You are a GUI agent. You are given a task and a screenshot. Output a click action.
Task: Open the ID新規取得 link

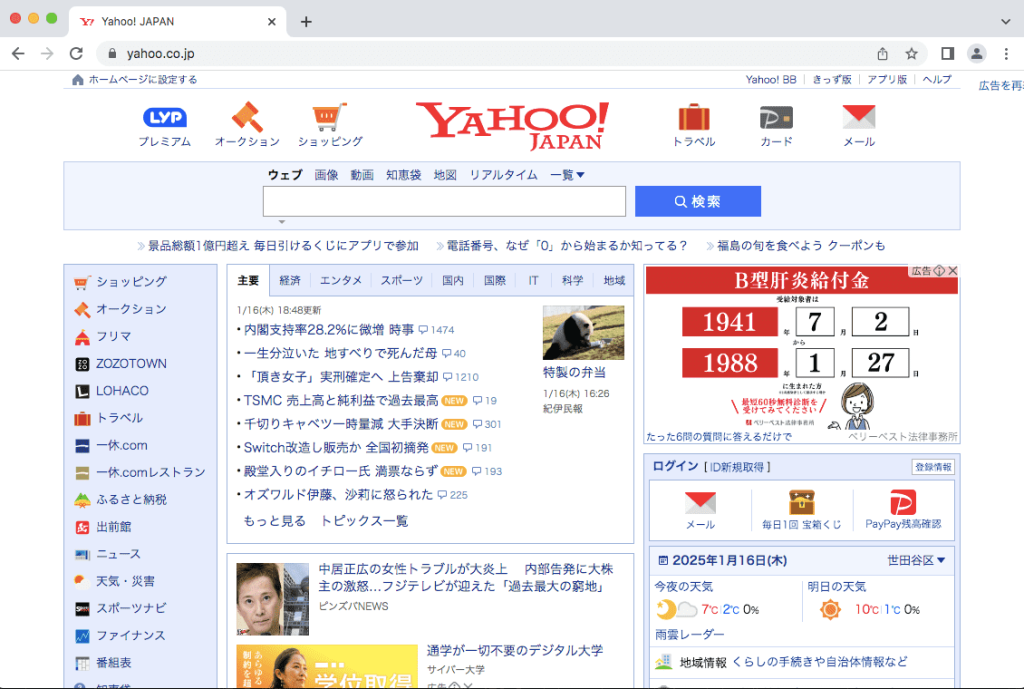(x=737, y=467)
